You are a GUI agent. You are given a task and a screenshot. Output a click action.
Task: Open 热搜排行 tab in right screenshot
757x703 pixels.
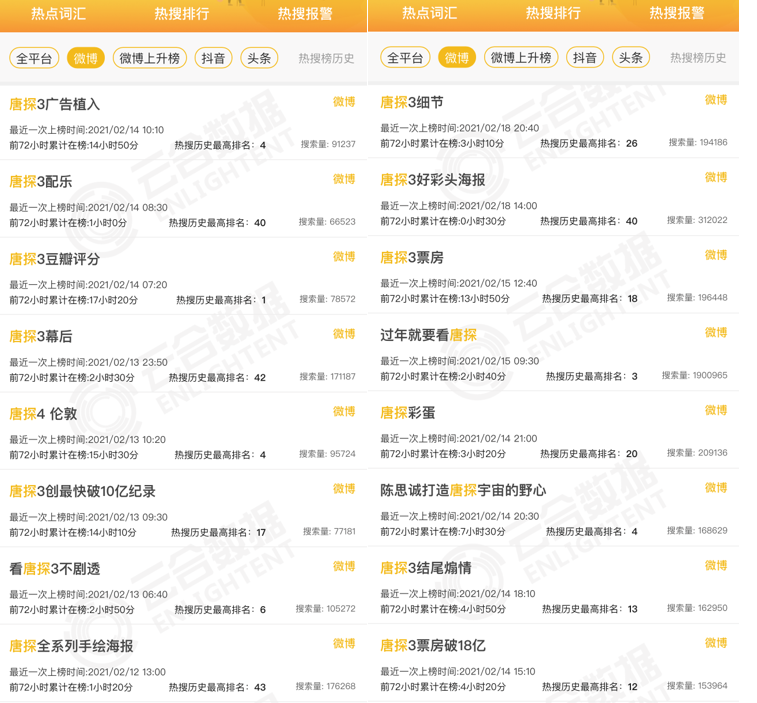(x=553, y=13)
